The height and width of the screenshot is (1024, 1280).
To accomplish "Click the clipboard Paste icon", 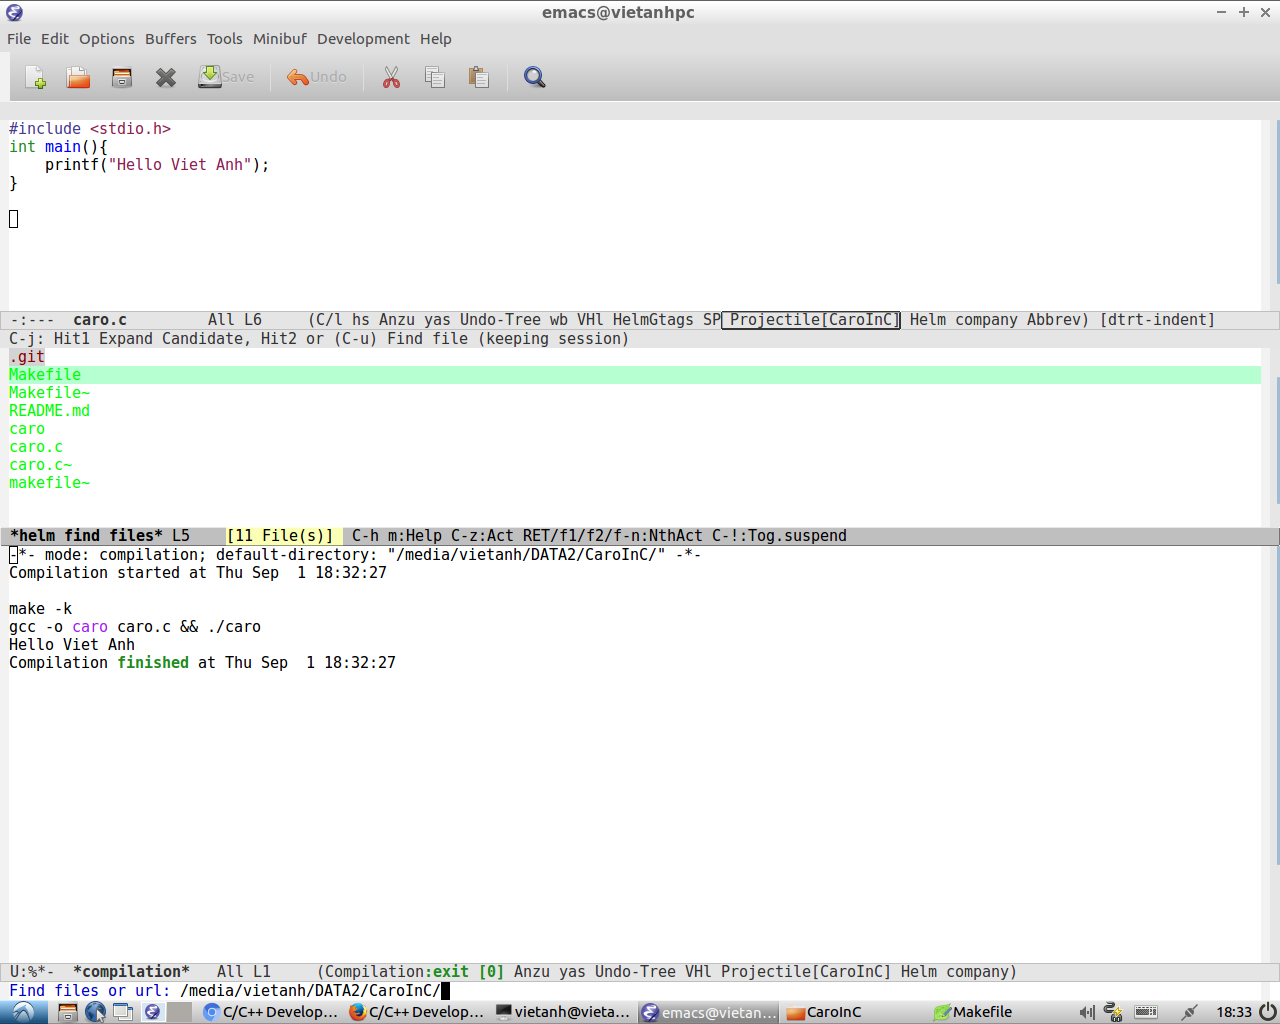I will (x=479, y=78).
